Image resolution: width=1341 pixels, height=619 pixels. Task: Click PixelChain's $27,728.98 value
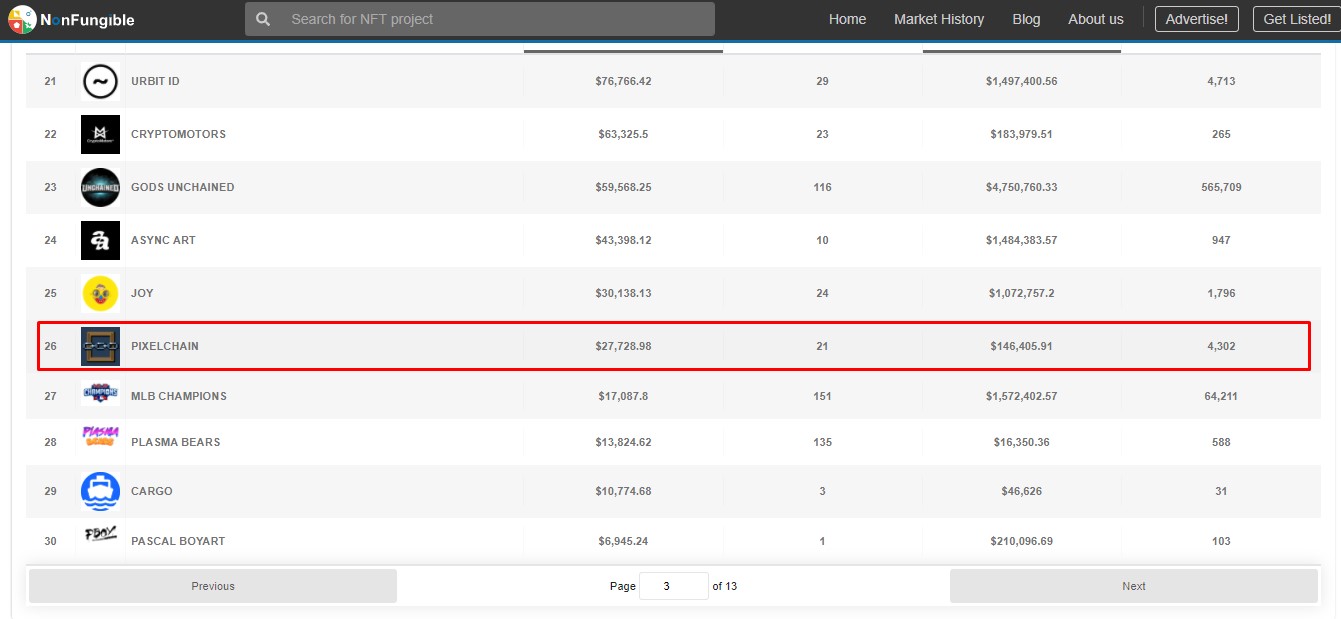(x=623, y=346)
